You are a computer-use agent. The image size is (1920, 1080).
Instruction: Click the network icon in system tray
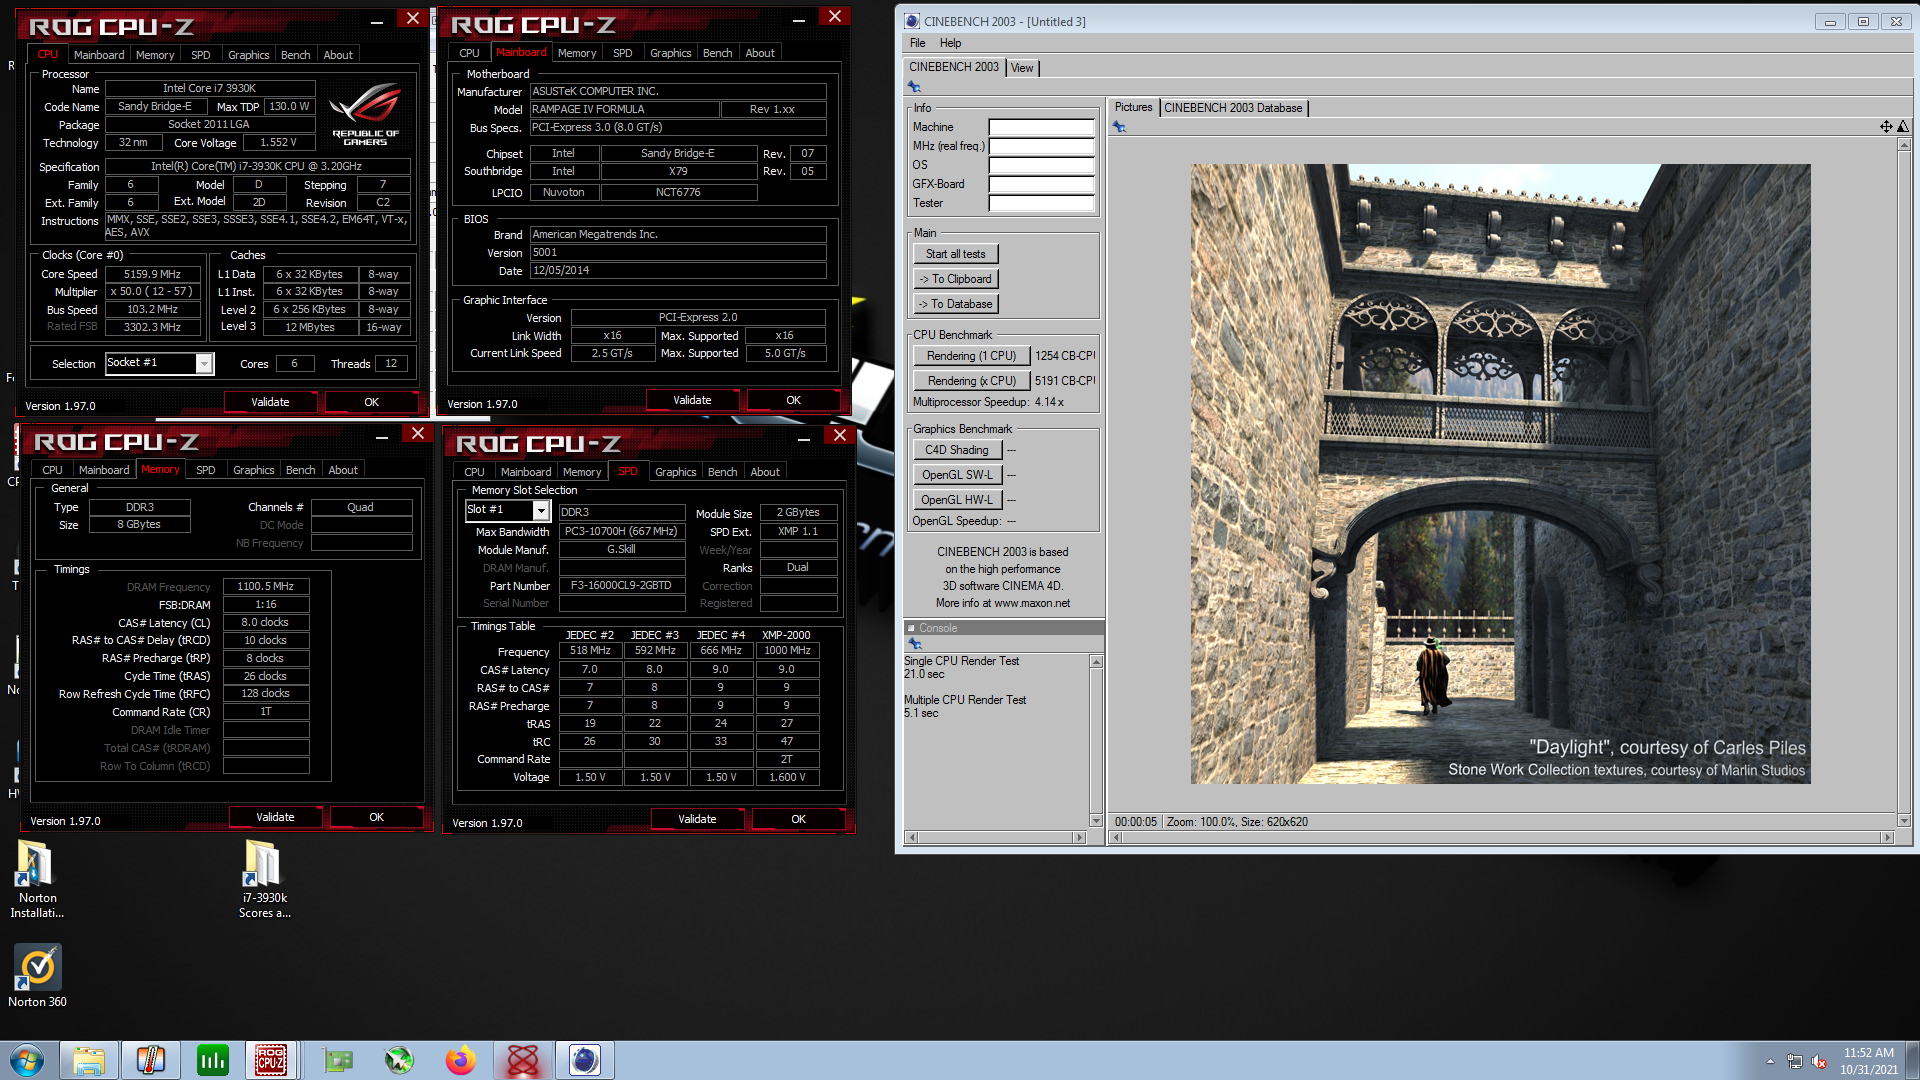point(1795,1062)
